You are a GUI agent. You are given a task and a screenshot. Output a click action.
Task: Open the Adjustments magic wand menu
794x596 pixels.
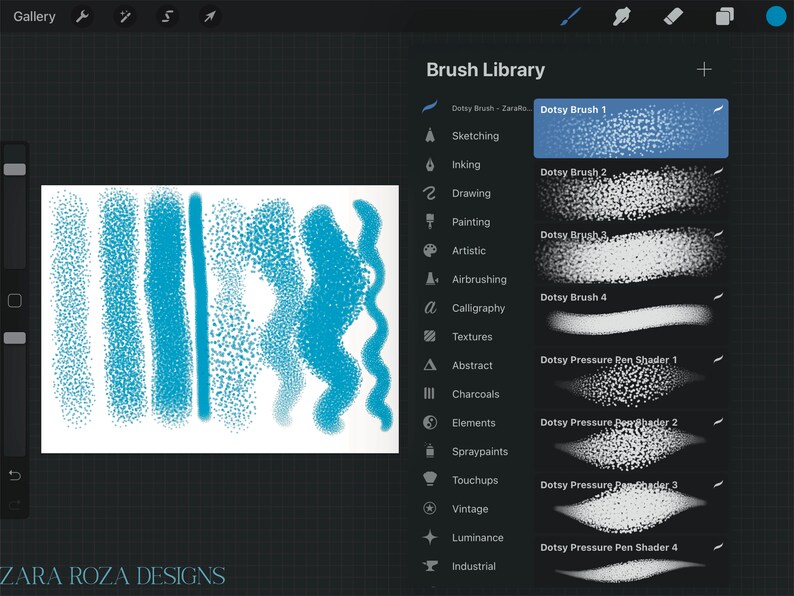pyautogui.click(x=125, y=17)
